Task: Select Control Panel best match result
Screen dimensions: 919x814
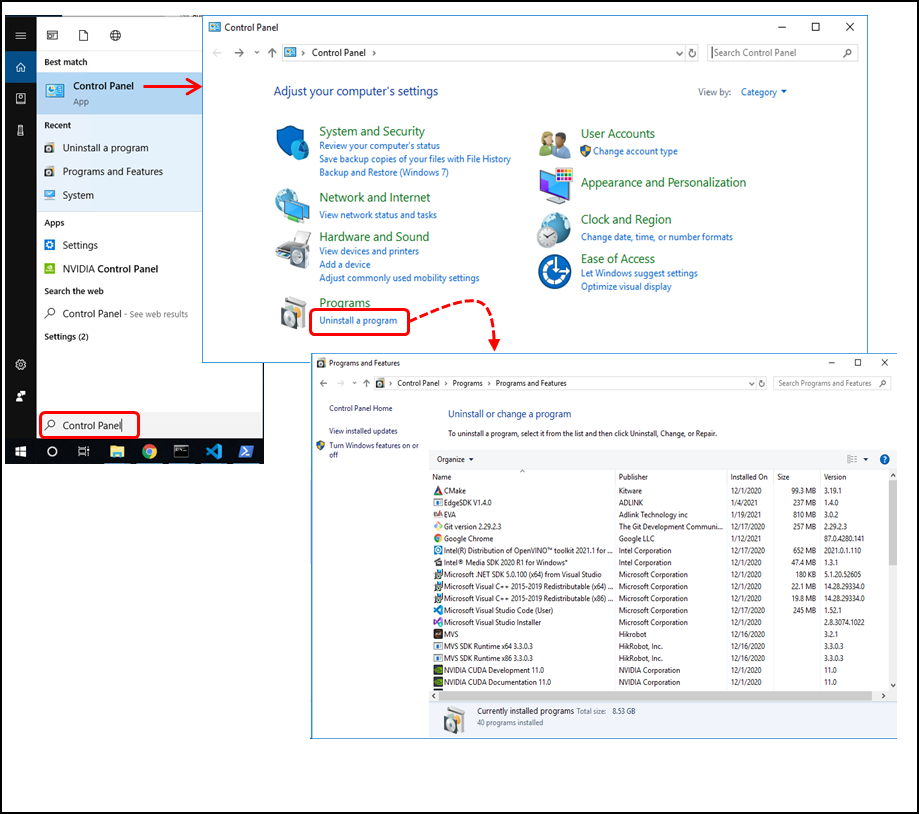Action: pyautogui.click(x=103, y=92)
